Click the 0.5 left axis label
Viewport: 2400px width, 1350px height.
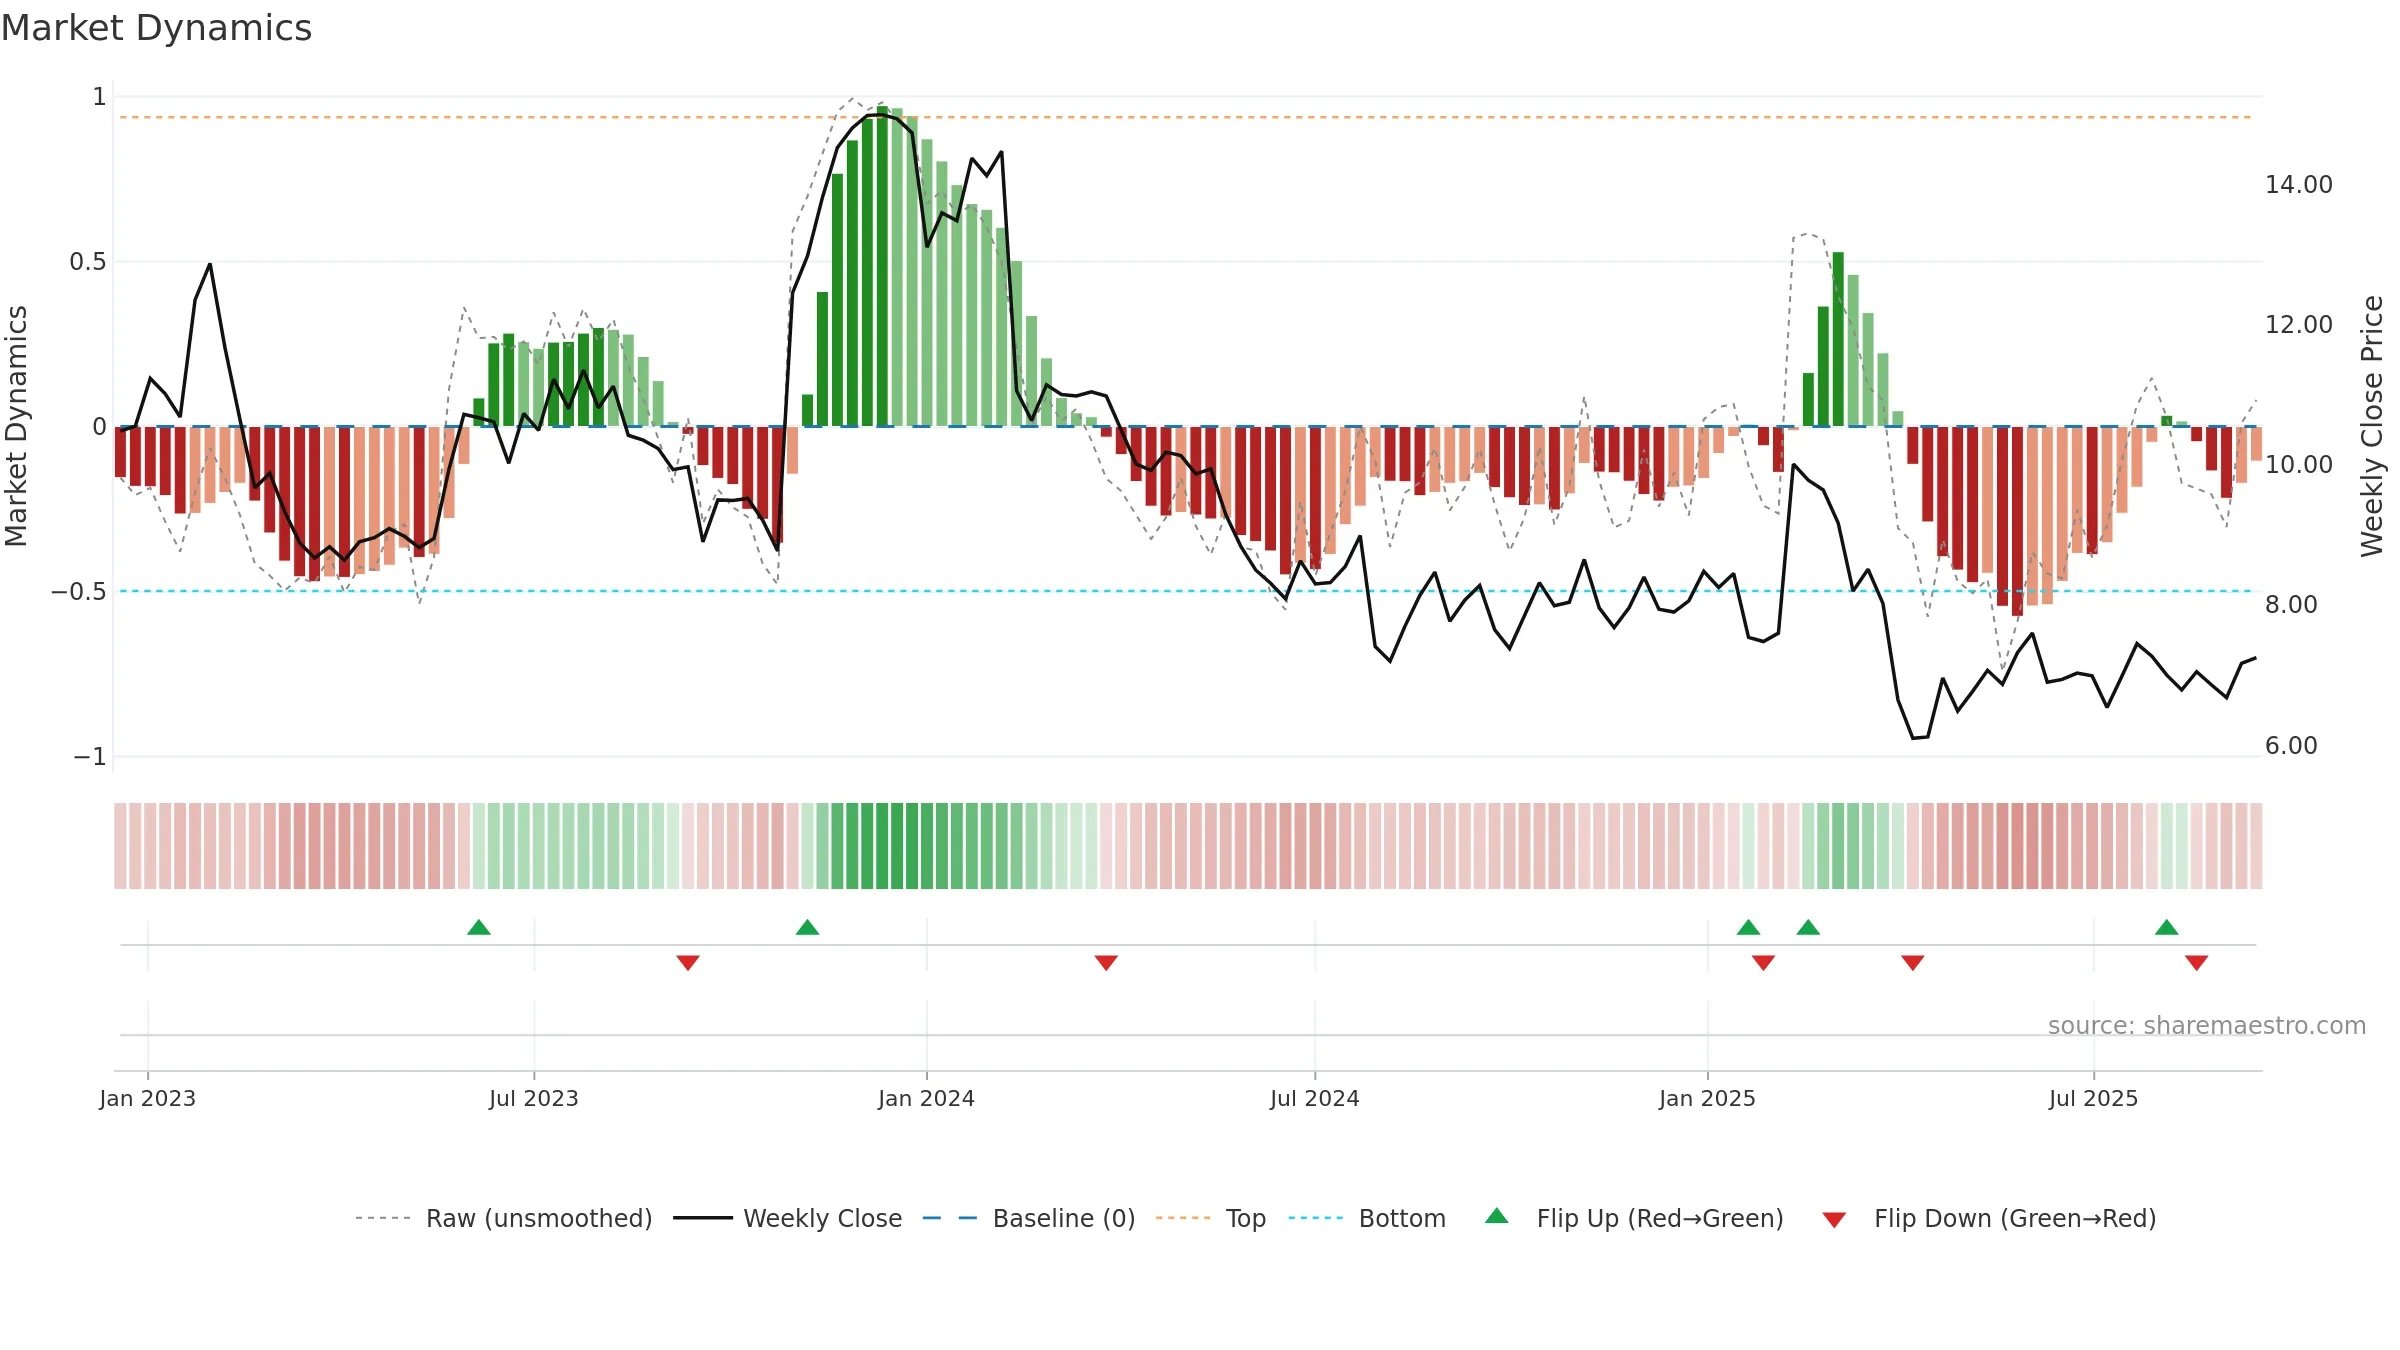click(x=88, y=262)
